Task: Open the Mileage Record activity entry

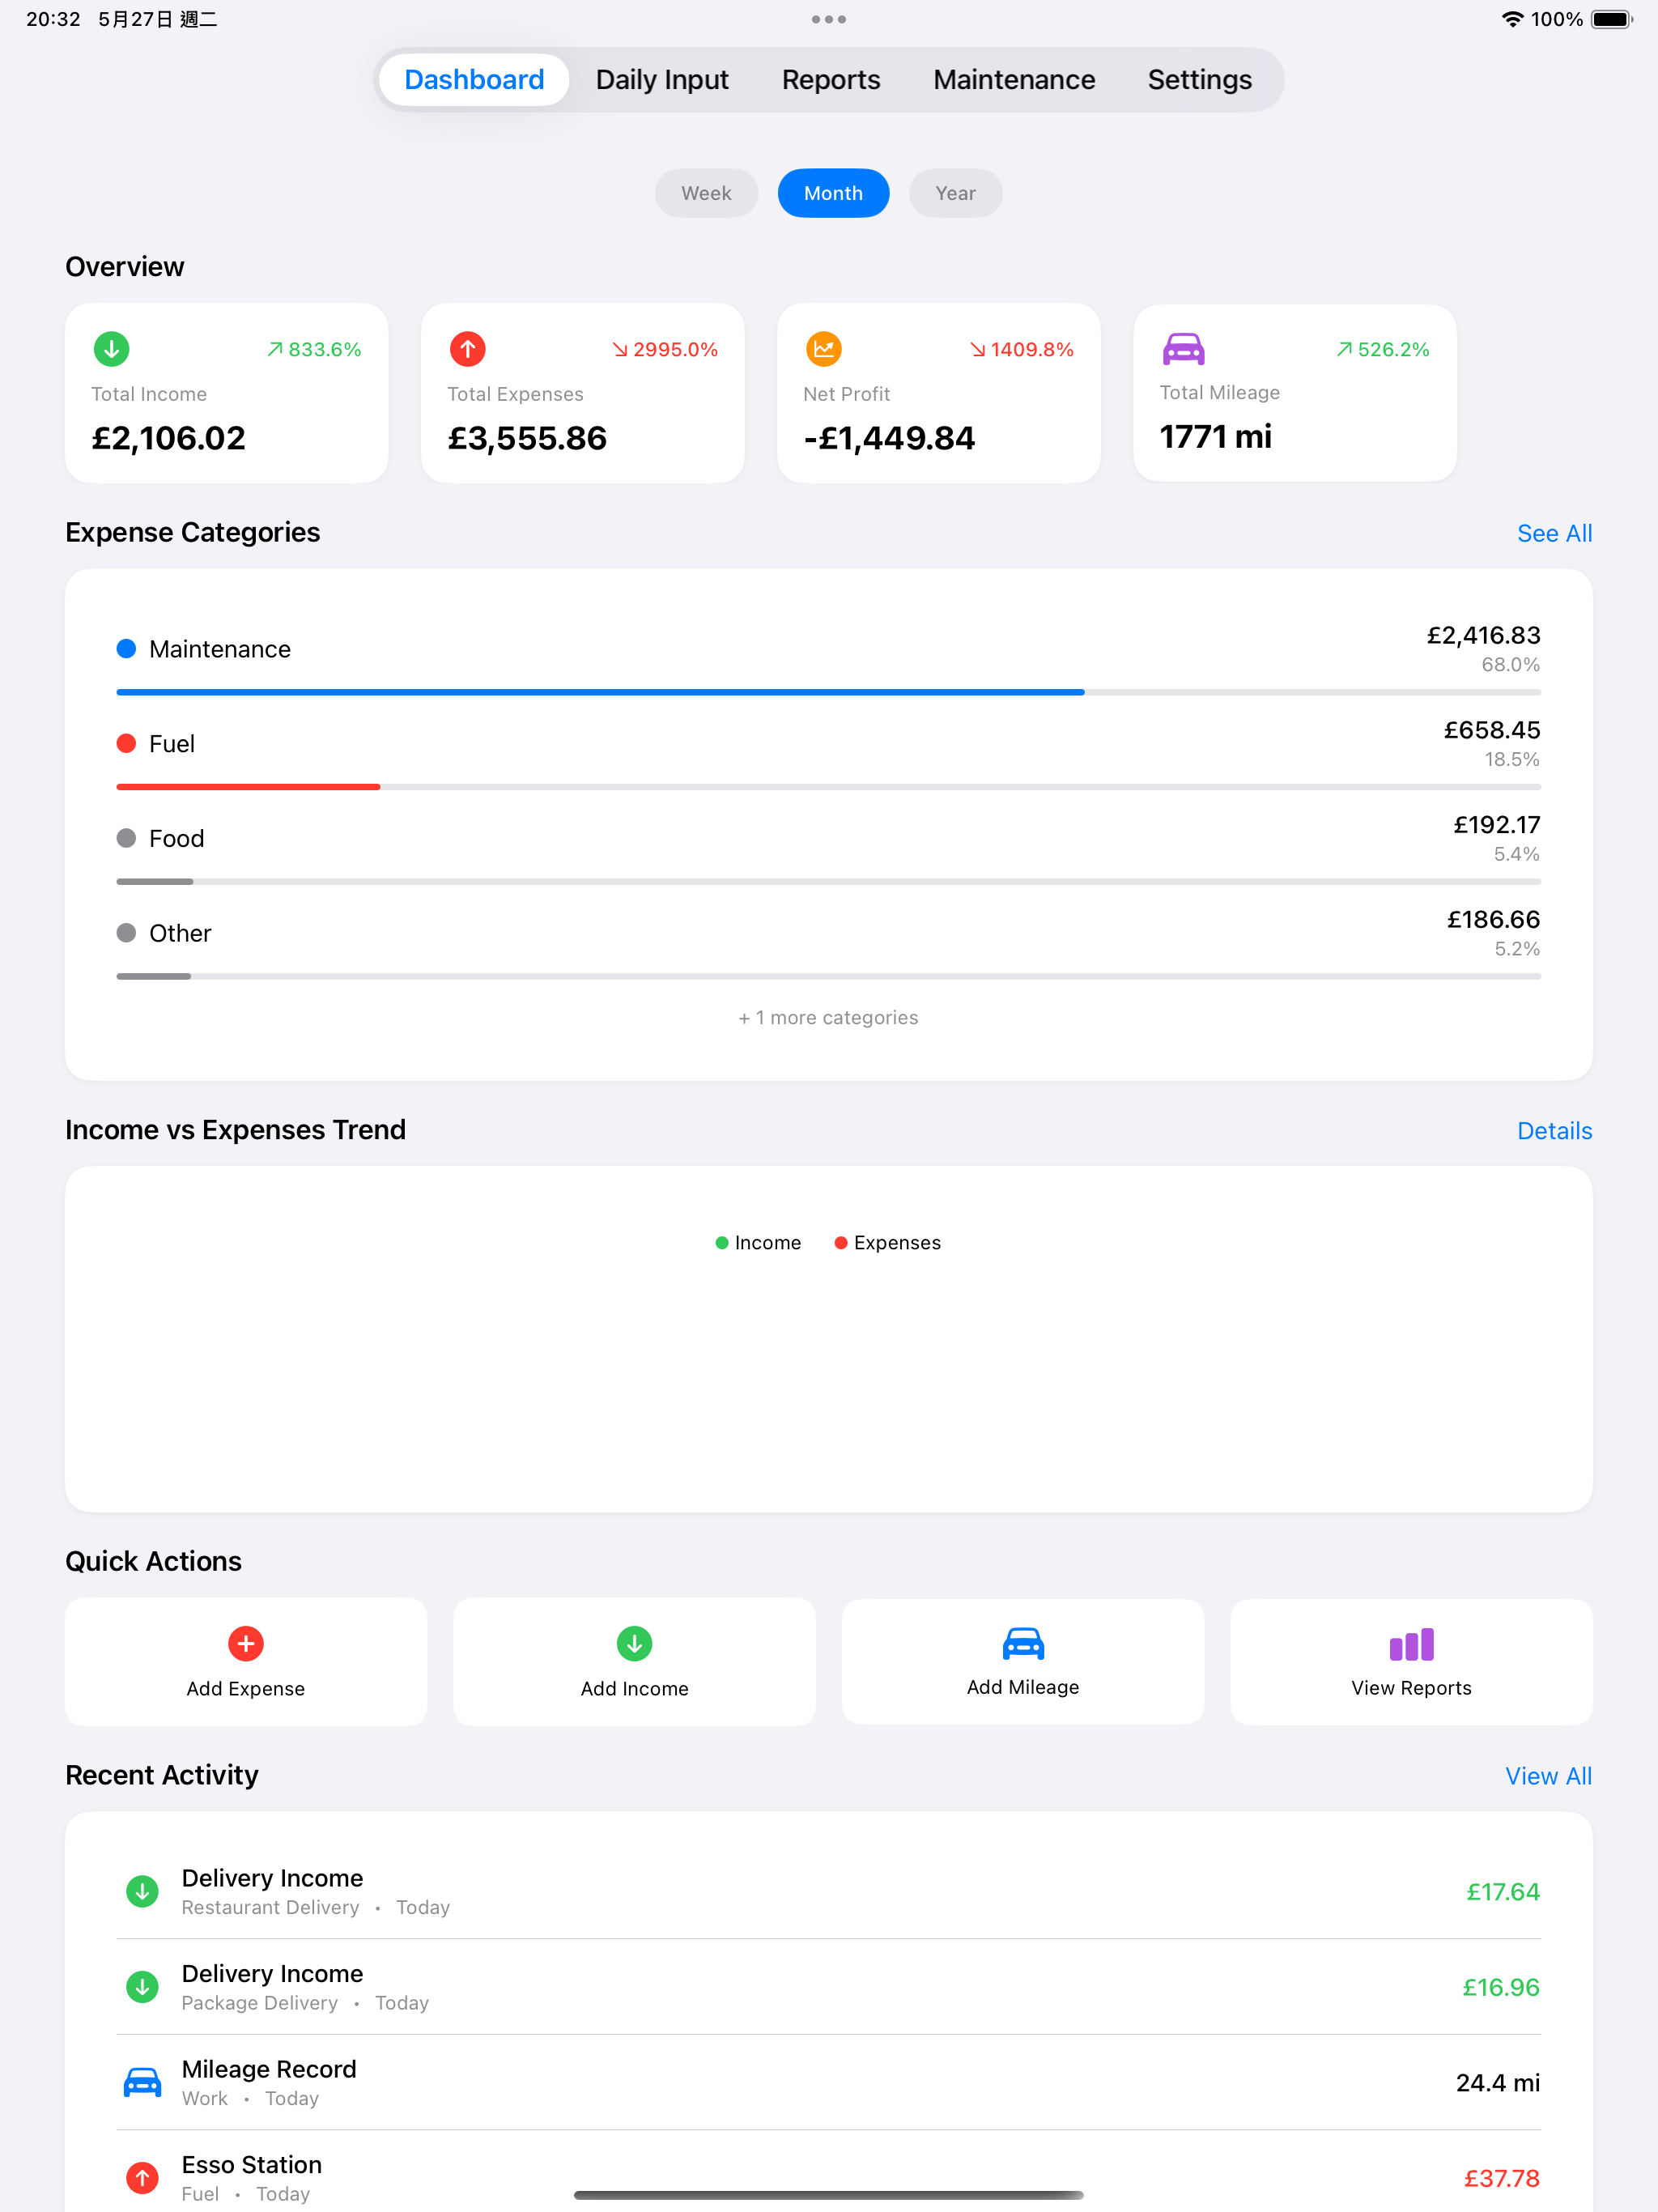Action: 828,2082
